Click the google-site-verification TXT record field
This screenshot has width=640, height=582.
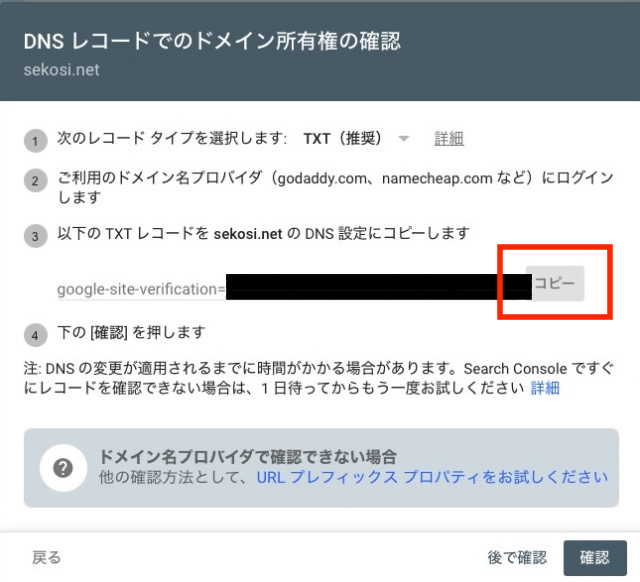290,289
